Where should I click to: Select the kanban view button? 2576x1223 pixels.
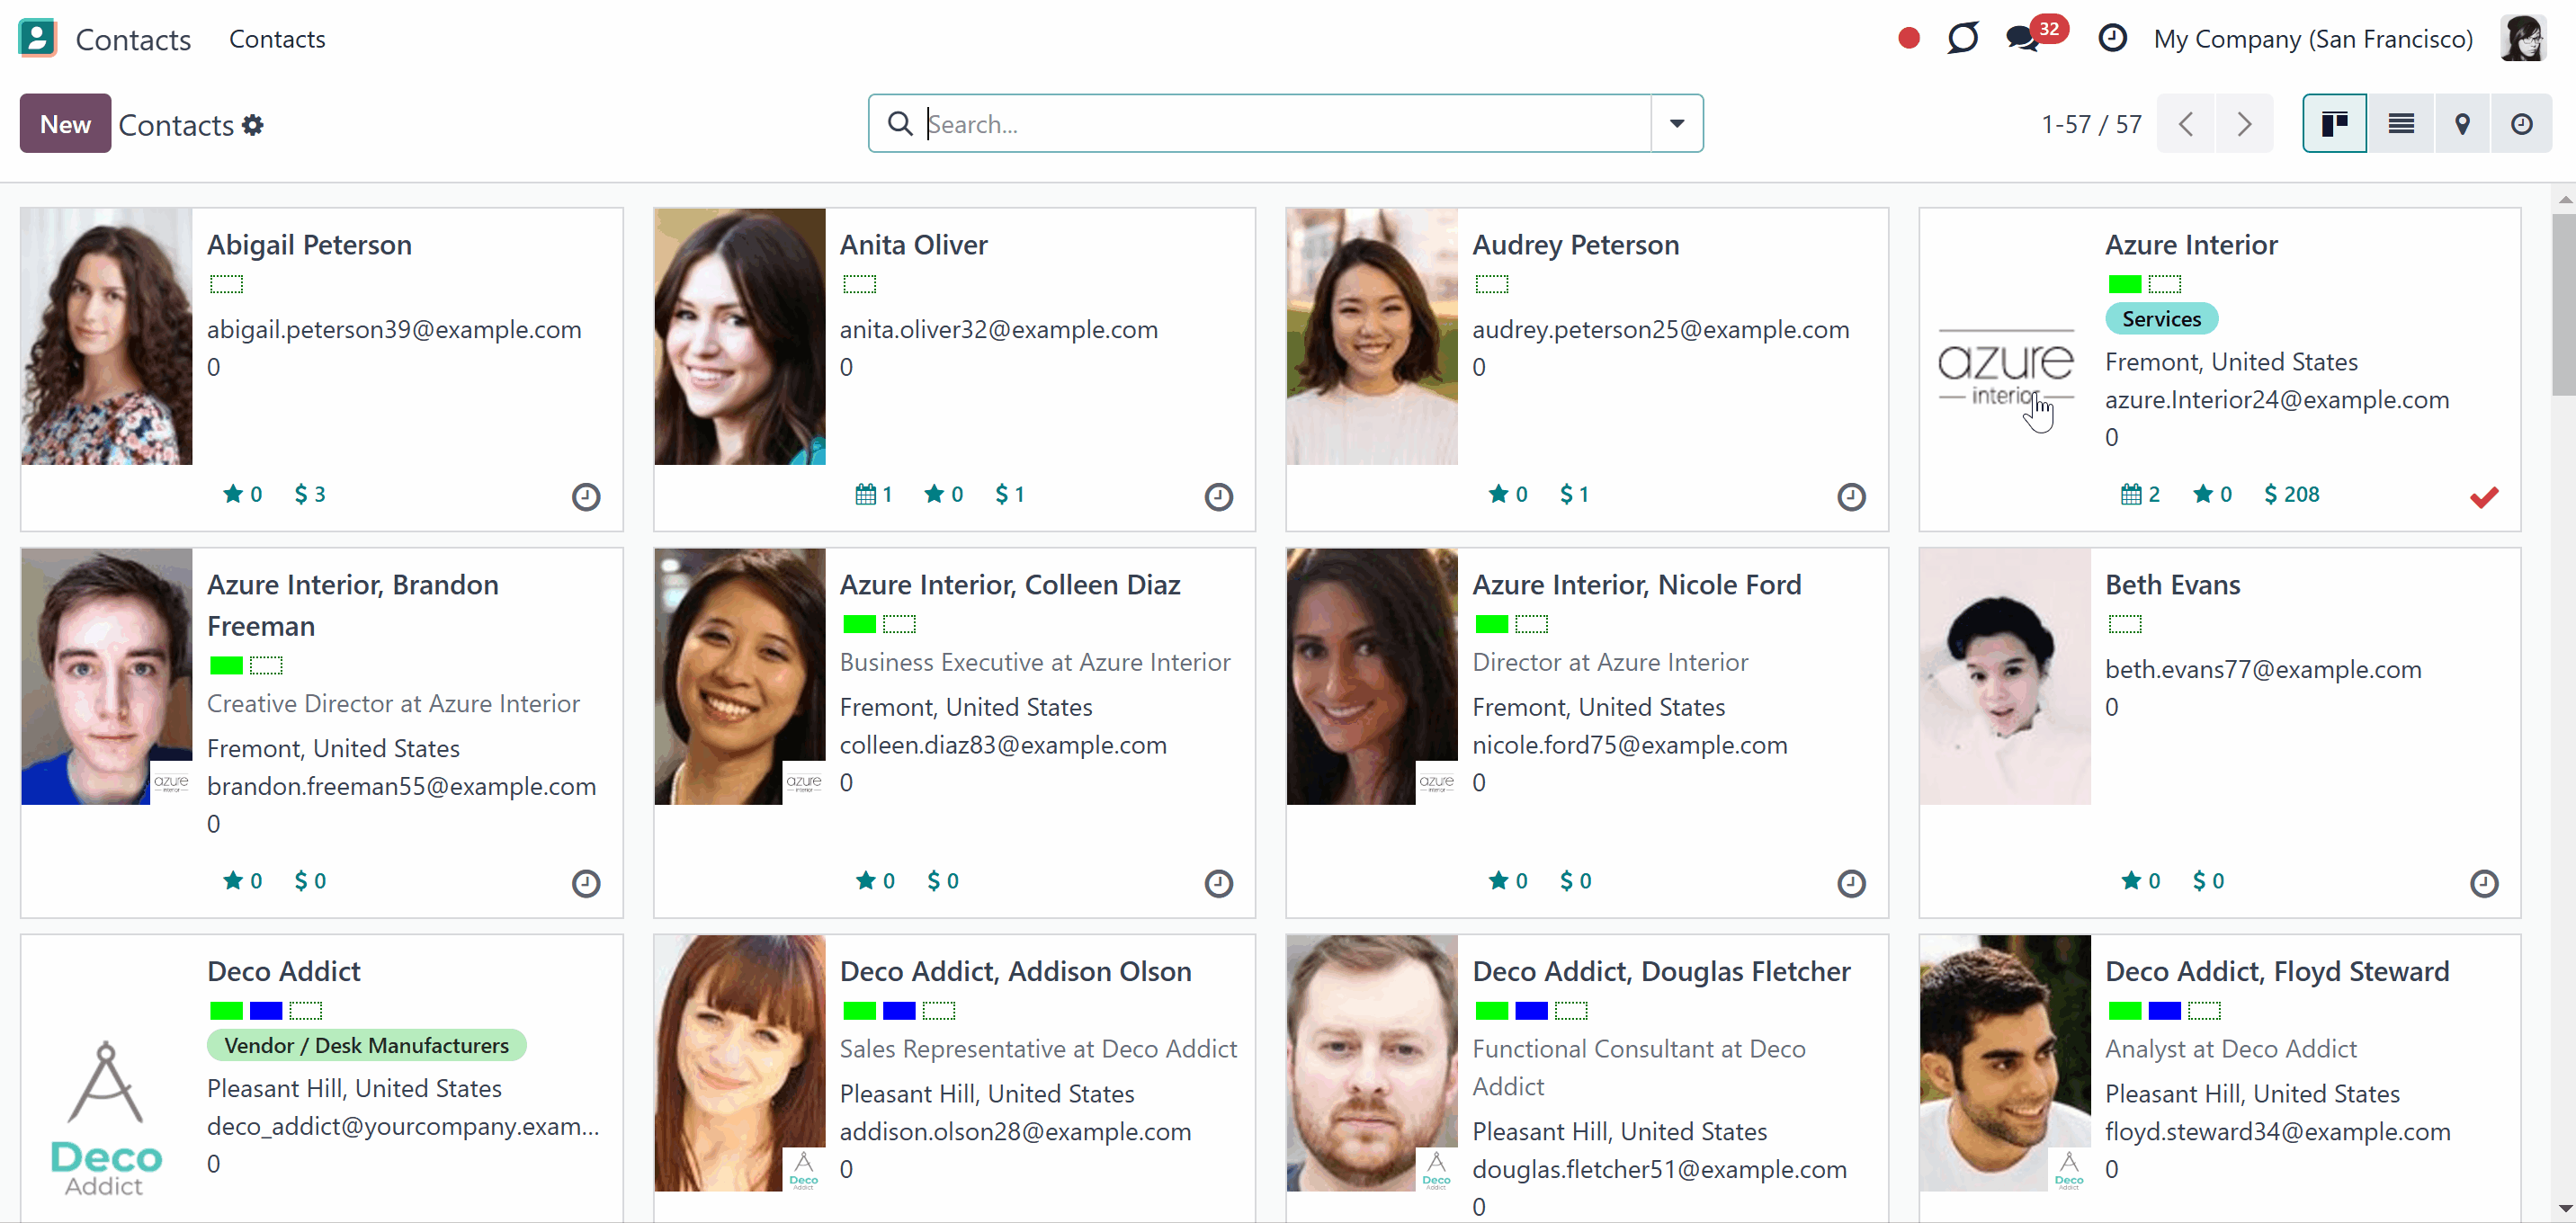point(2335,124)
